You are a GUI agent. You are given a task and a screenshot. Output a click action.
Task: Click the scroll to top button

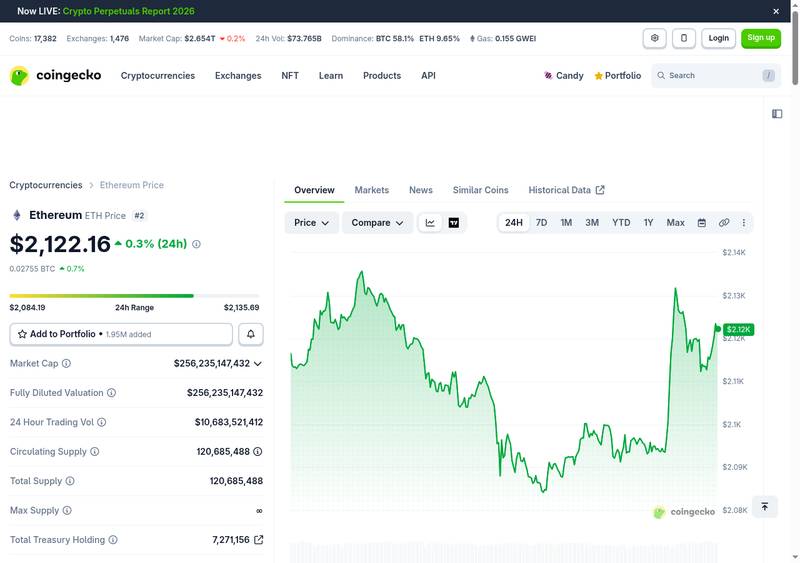pos(764,506)
